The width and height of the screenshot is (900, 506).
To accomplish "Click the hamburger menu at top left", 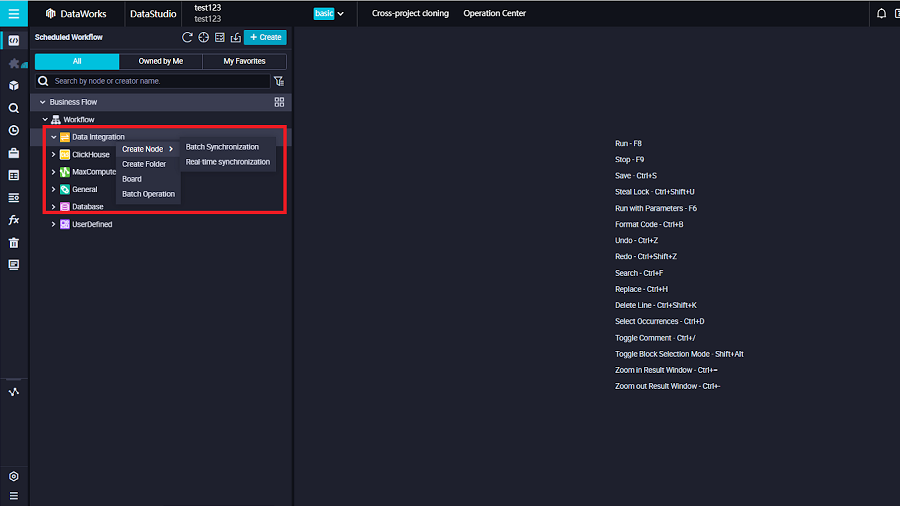I will pyautogui.click(x=14, y=14).
